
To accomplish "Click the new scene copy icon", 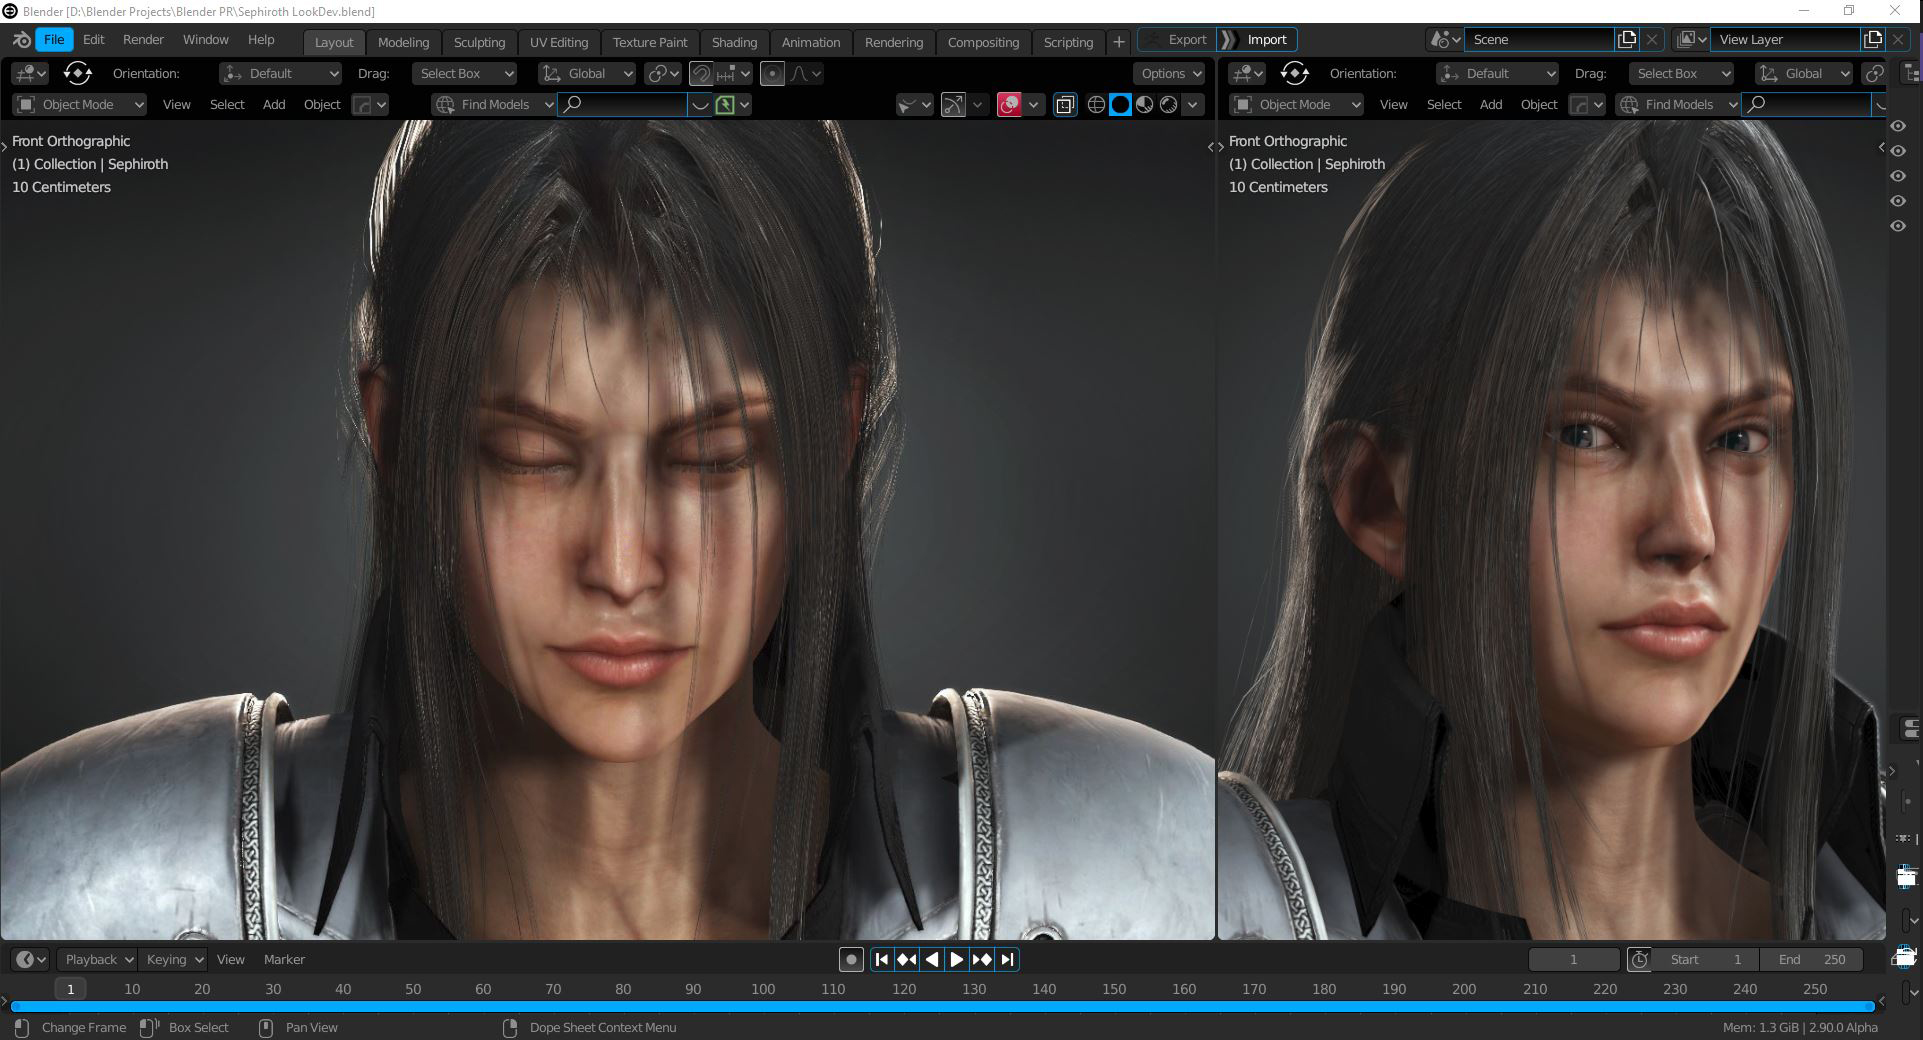I will [x=1627, y=40].
